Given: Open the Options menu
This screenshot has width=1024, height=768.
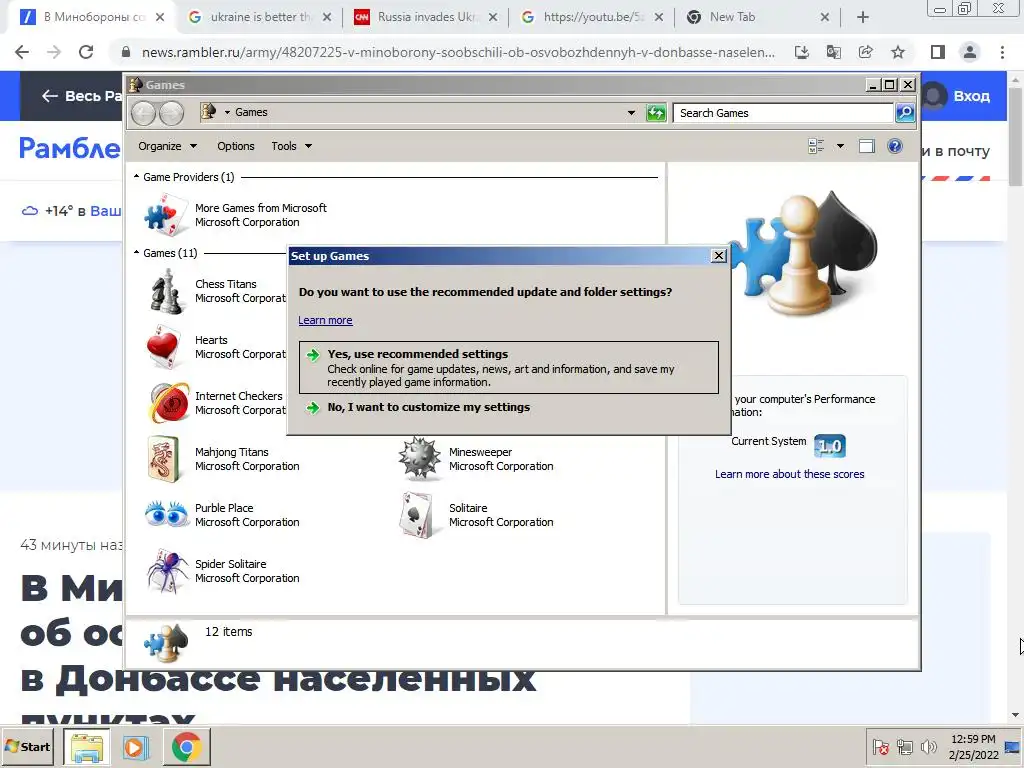Looking at the screenshot, I should coord(236,146).
